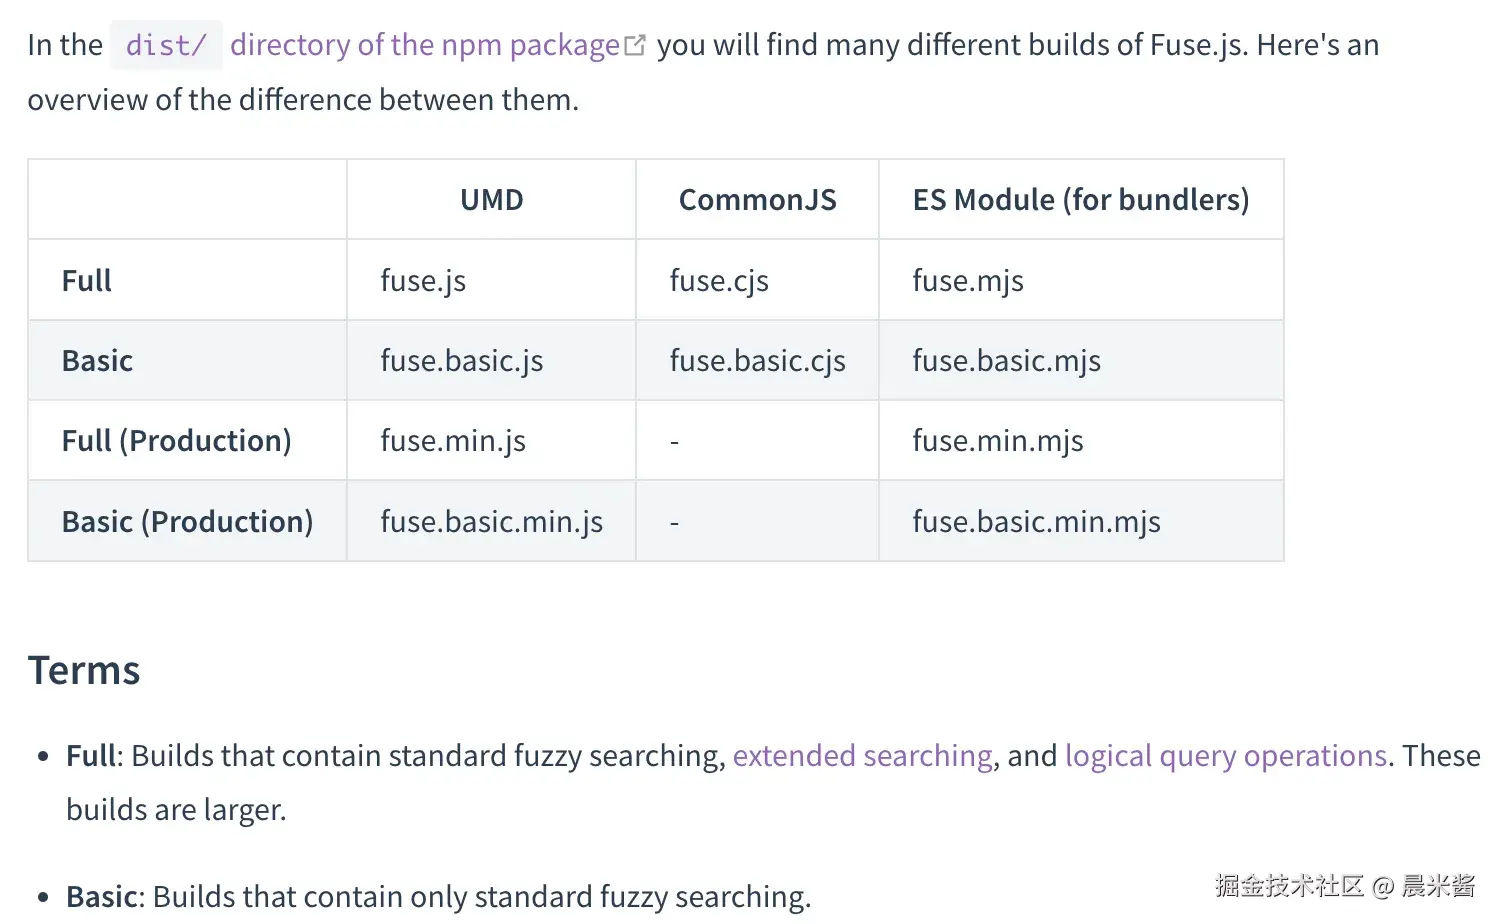
Task: Click the fuse.min.mjs table cell
Action: pyautogui.click(x=997, y=441)
